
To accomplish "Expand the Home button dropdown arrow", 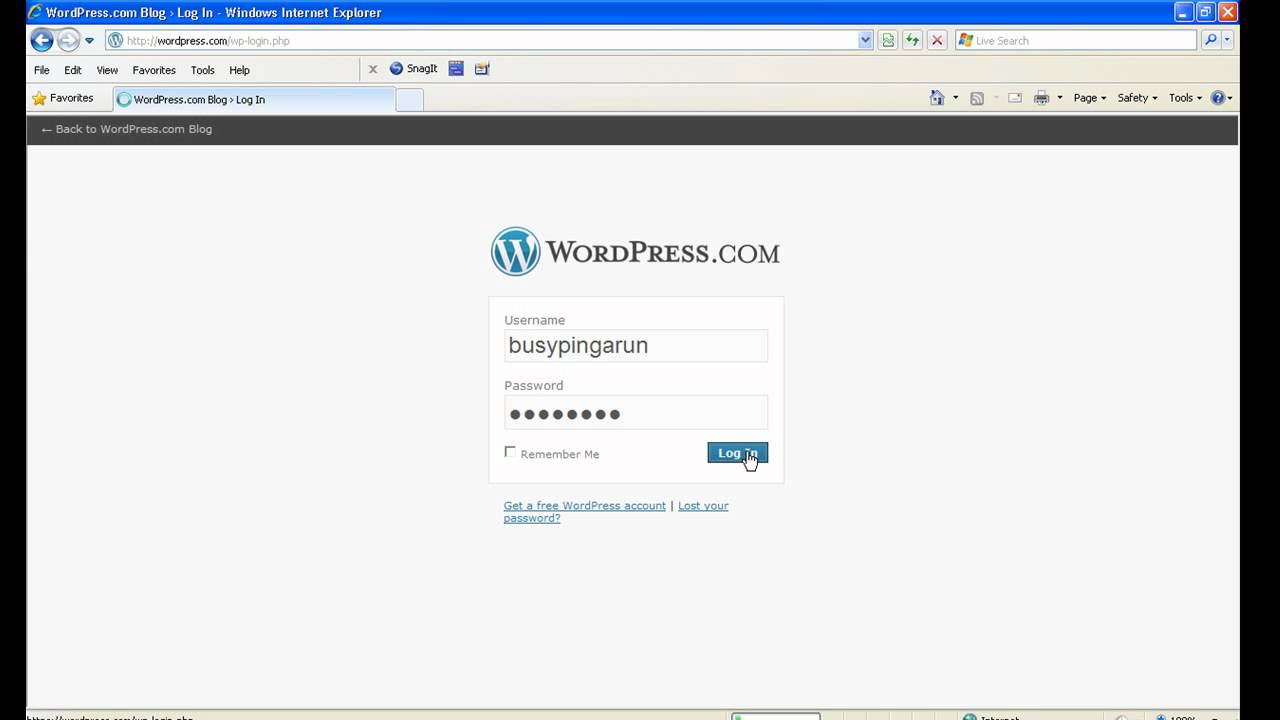I will (x=955, y=98).
